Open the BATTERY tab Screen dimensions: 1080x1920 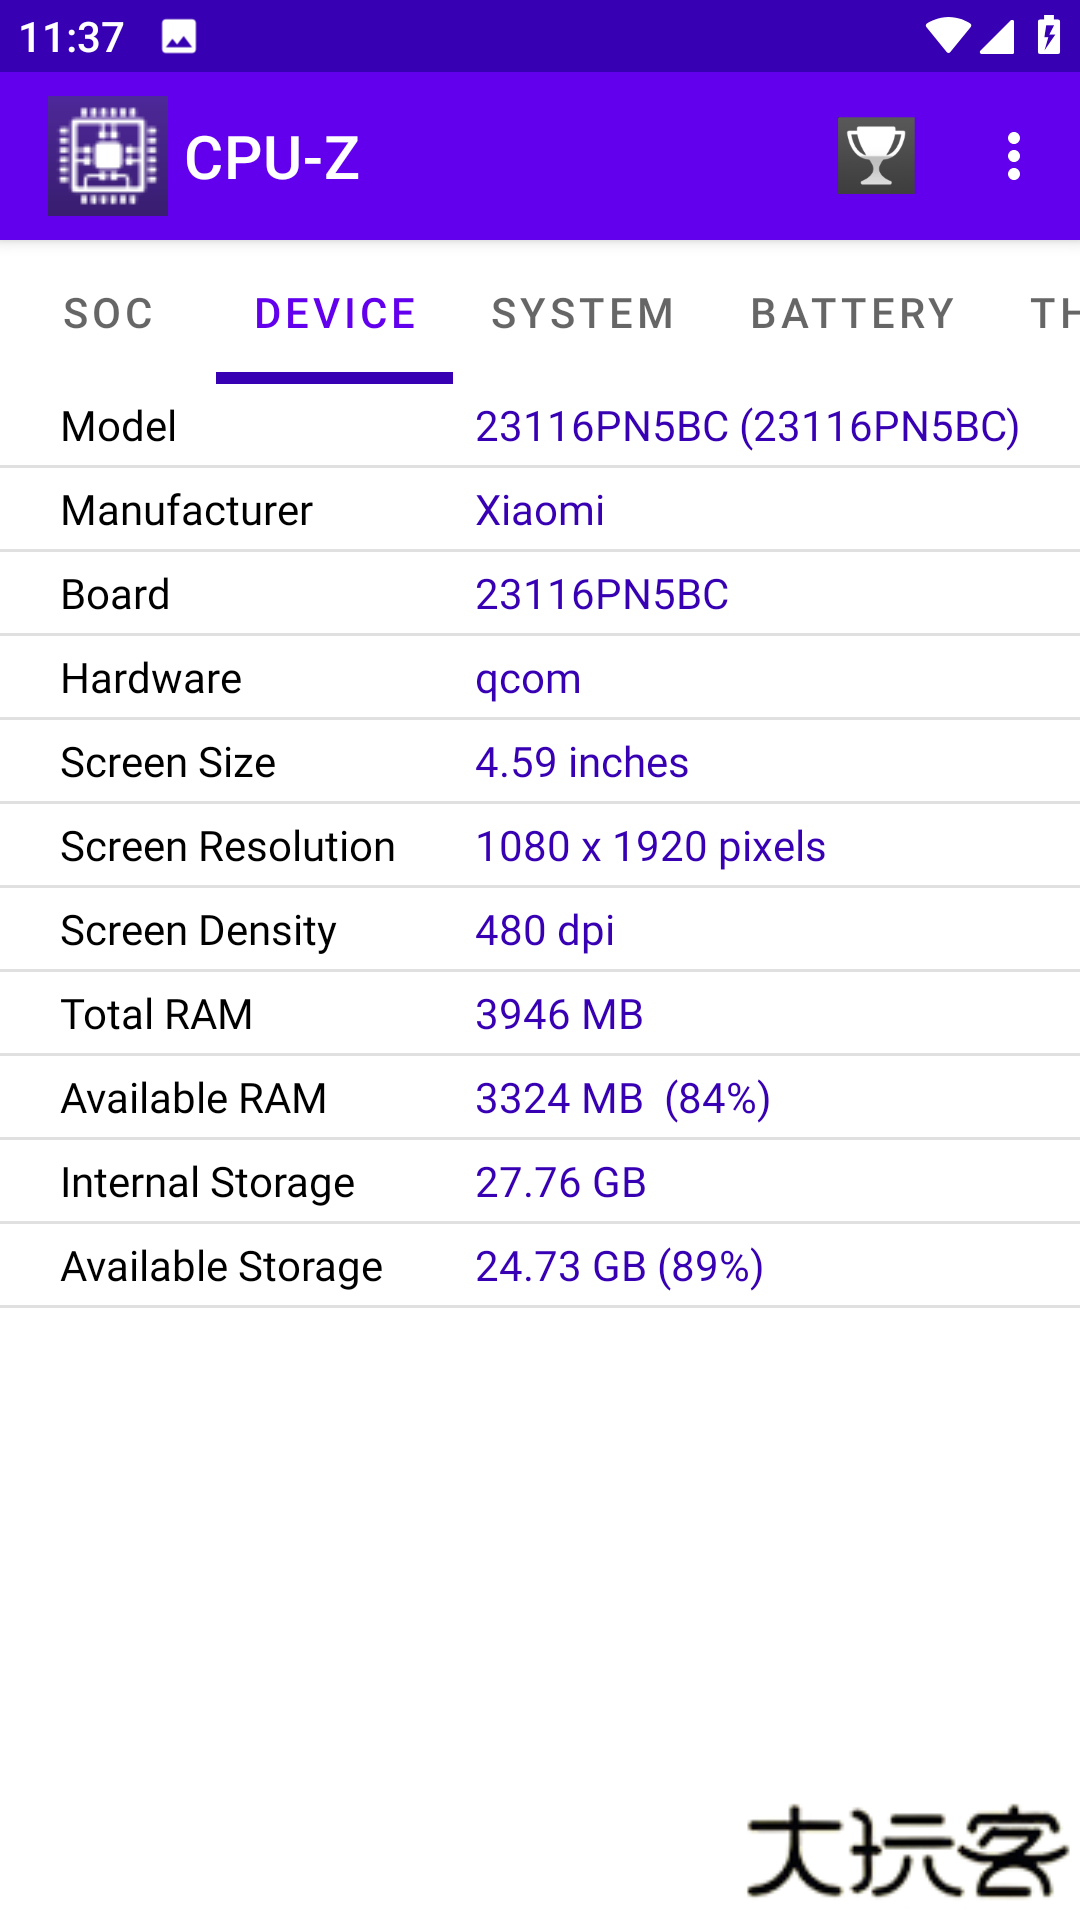coord(852,313)
